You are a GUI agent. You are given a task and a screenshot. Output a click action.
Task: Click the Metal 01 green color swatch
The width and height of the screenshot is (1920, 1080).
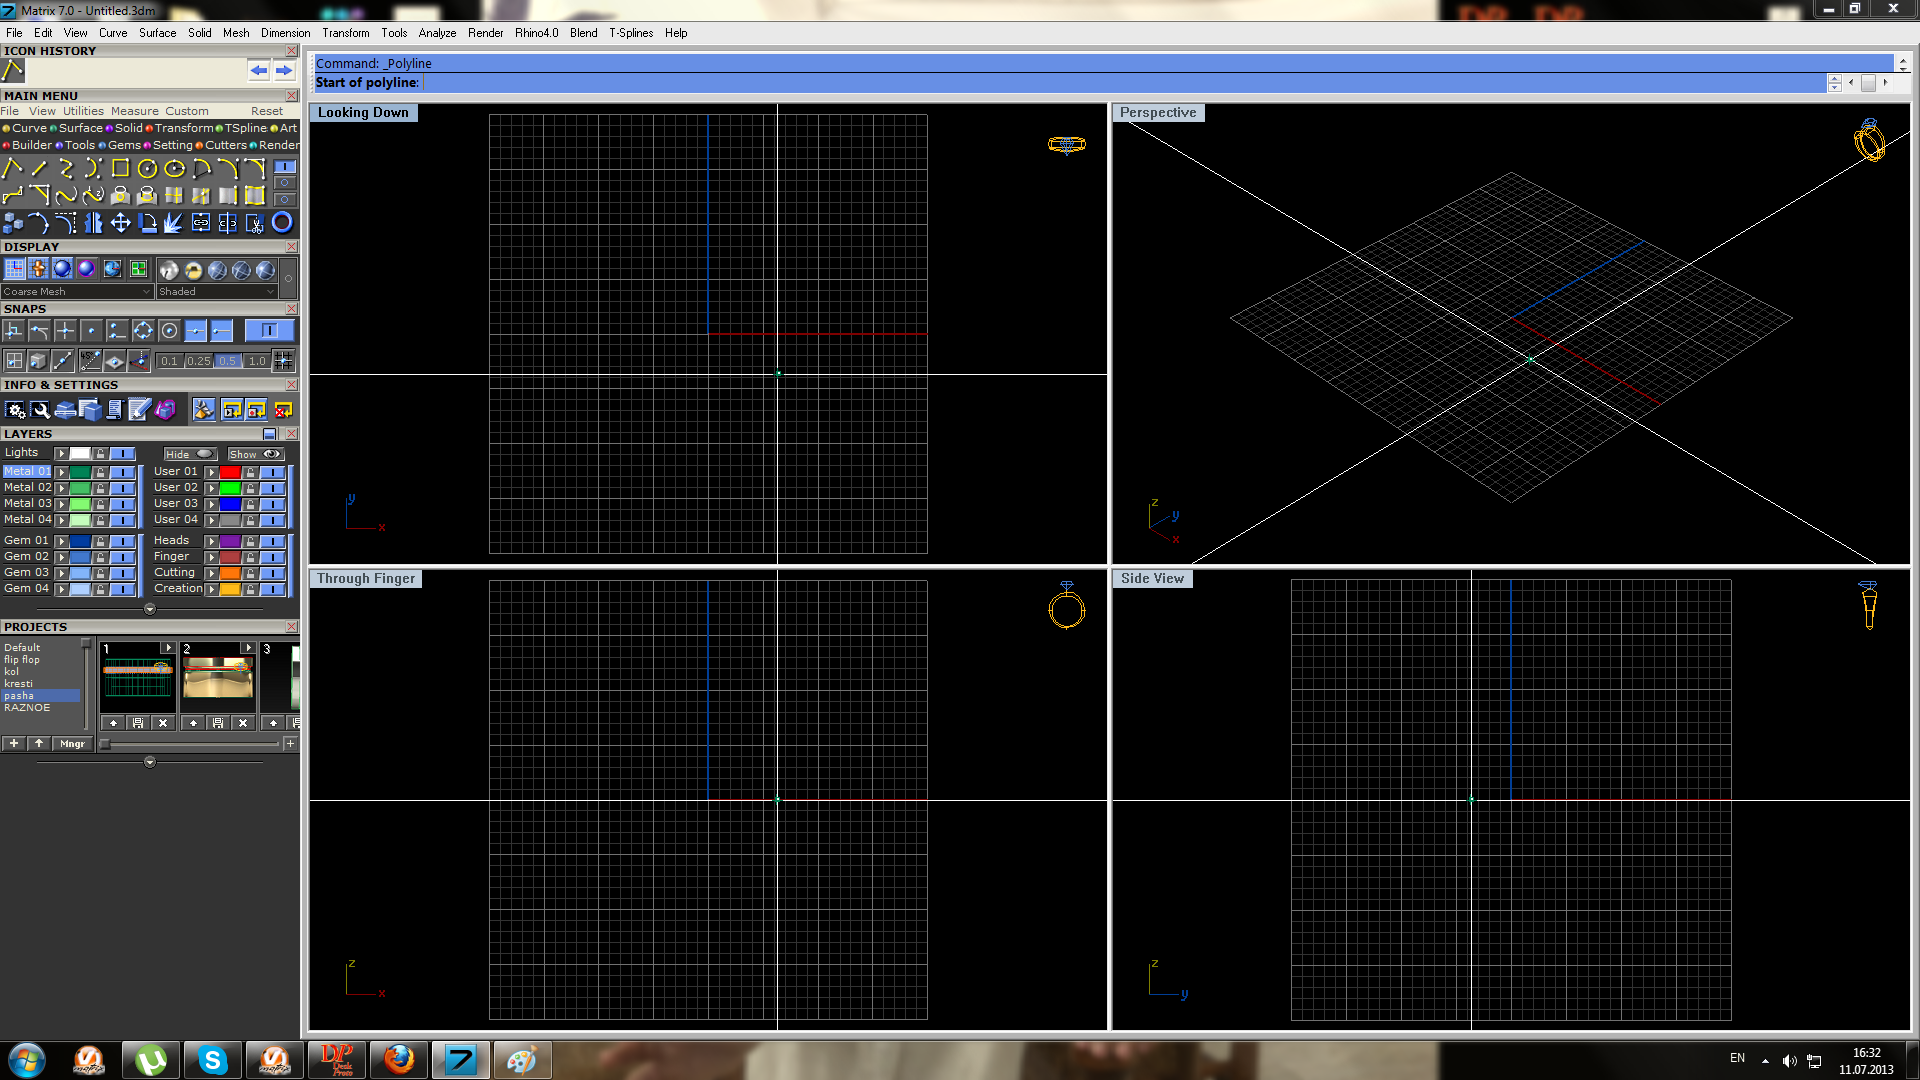[x=80, y=472]
